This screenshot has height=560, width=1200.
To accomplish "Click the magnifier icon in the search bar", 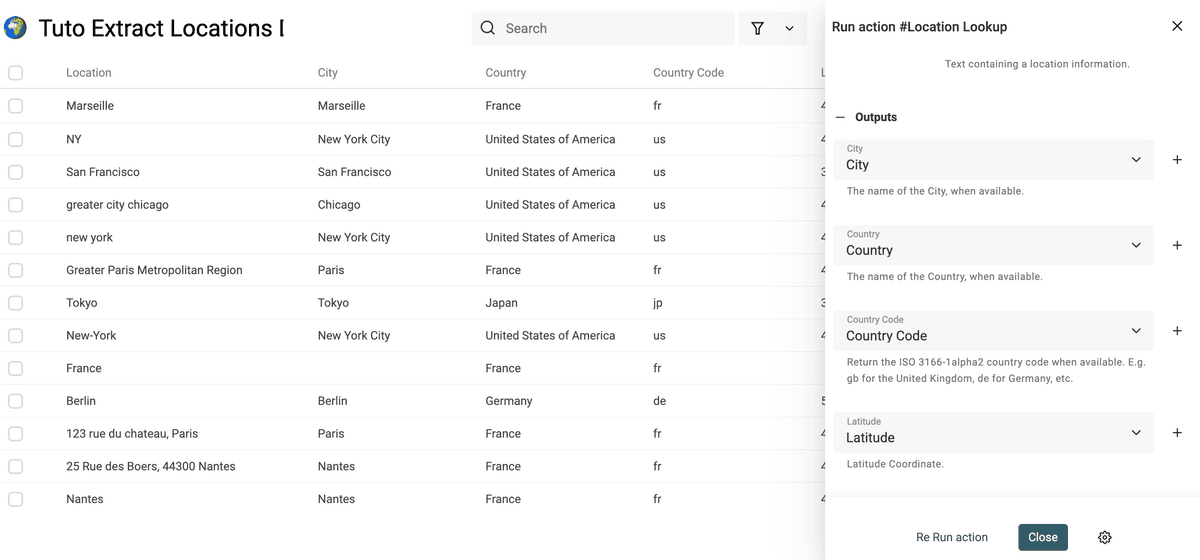I will [488, 28].
